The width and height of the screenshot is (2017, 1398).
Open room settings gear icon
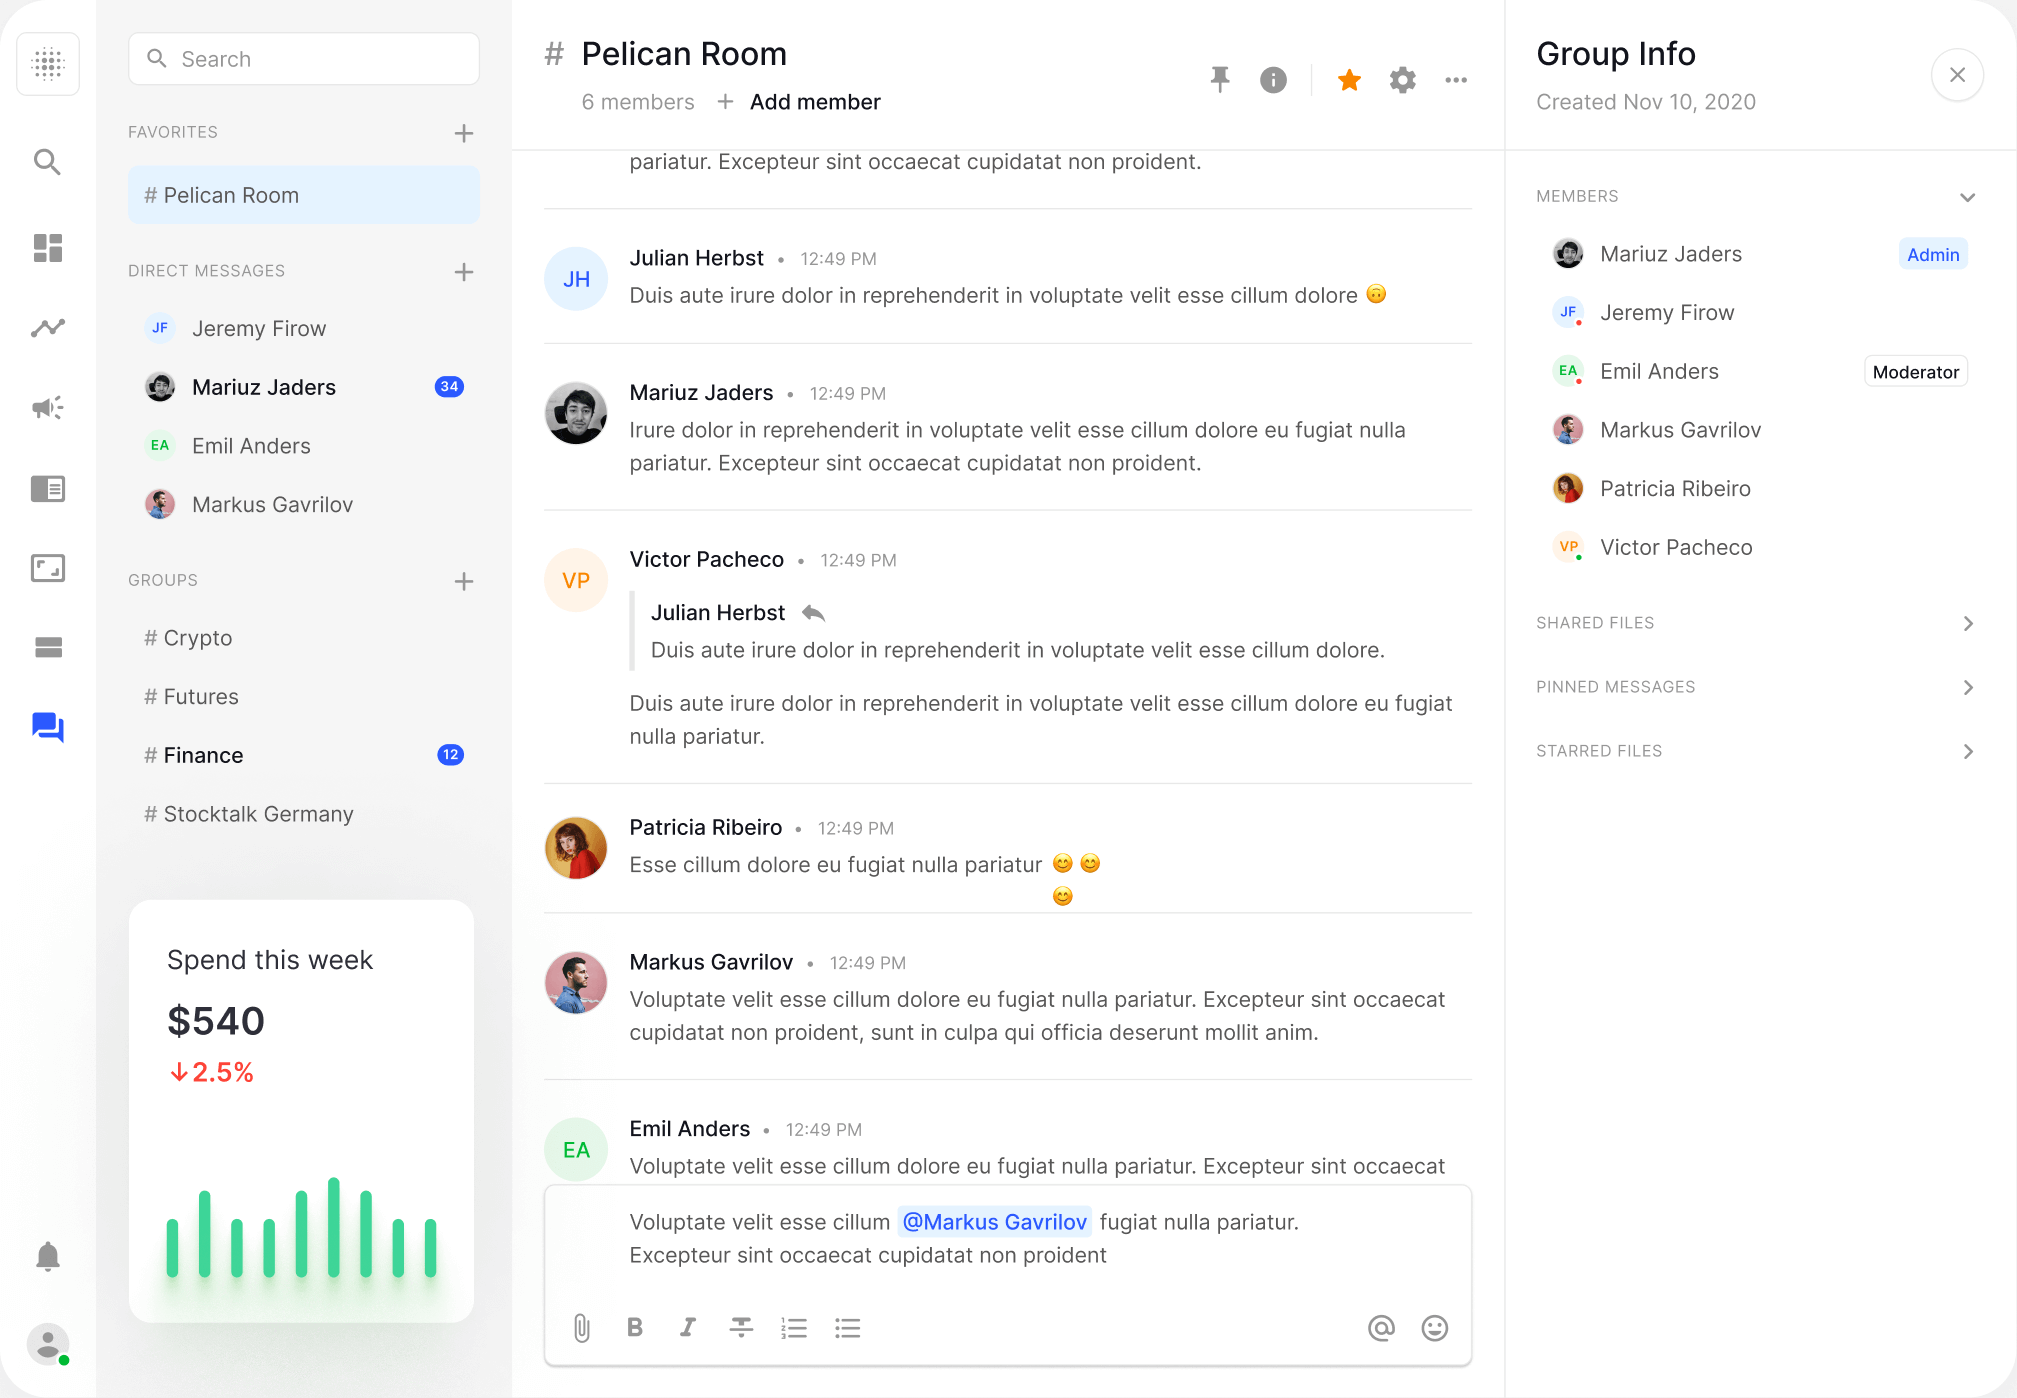(1402, 80)
